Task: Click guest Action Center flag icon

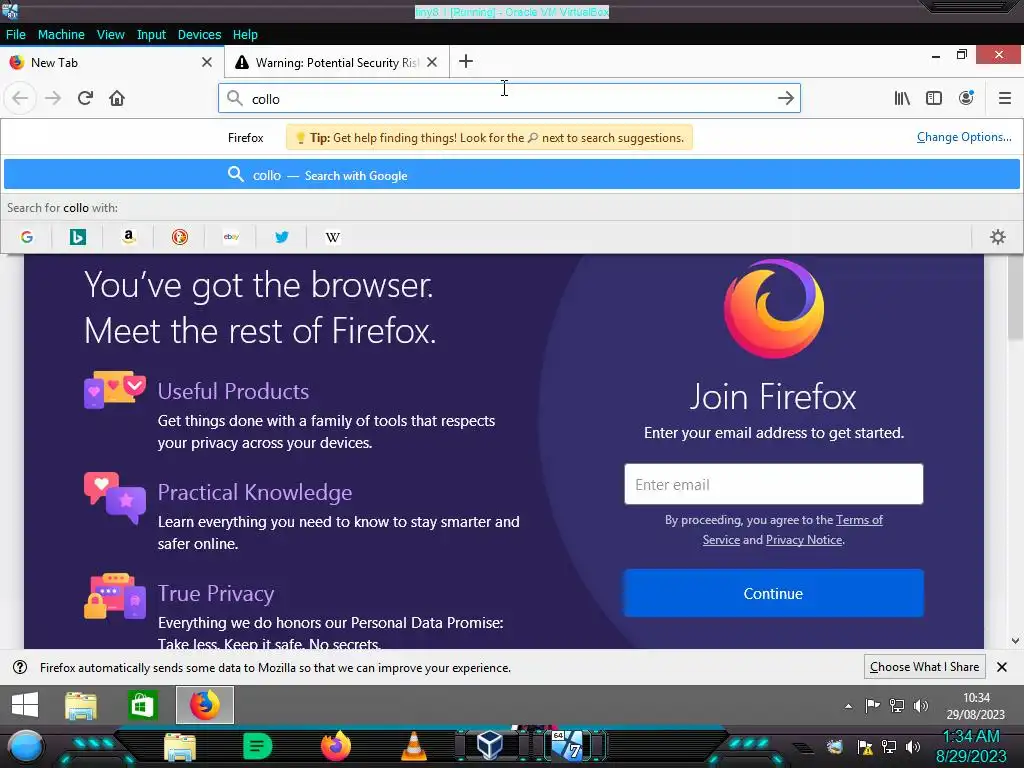Action: pos(872,706)
